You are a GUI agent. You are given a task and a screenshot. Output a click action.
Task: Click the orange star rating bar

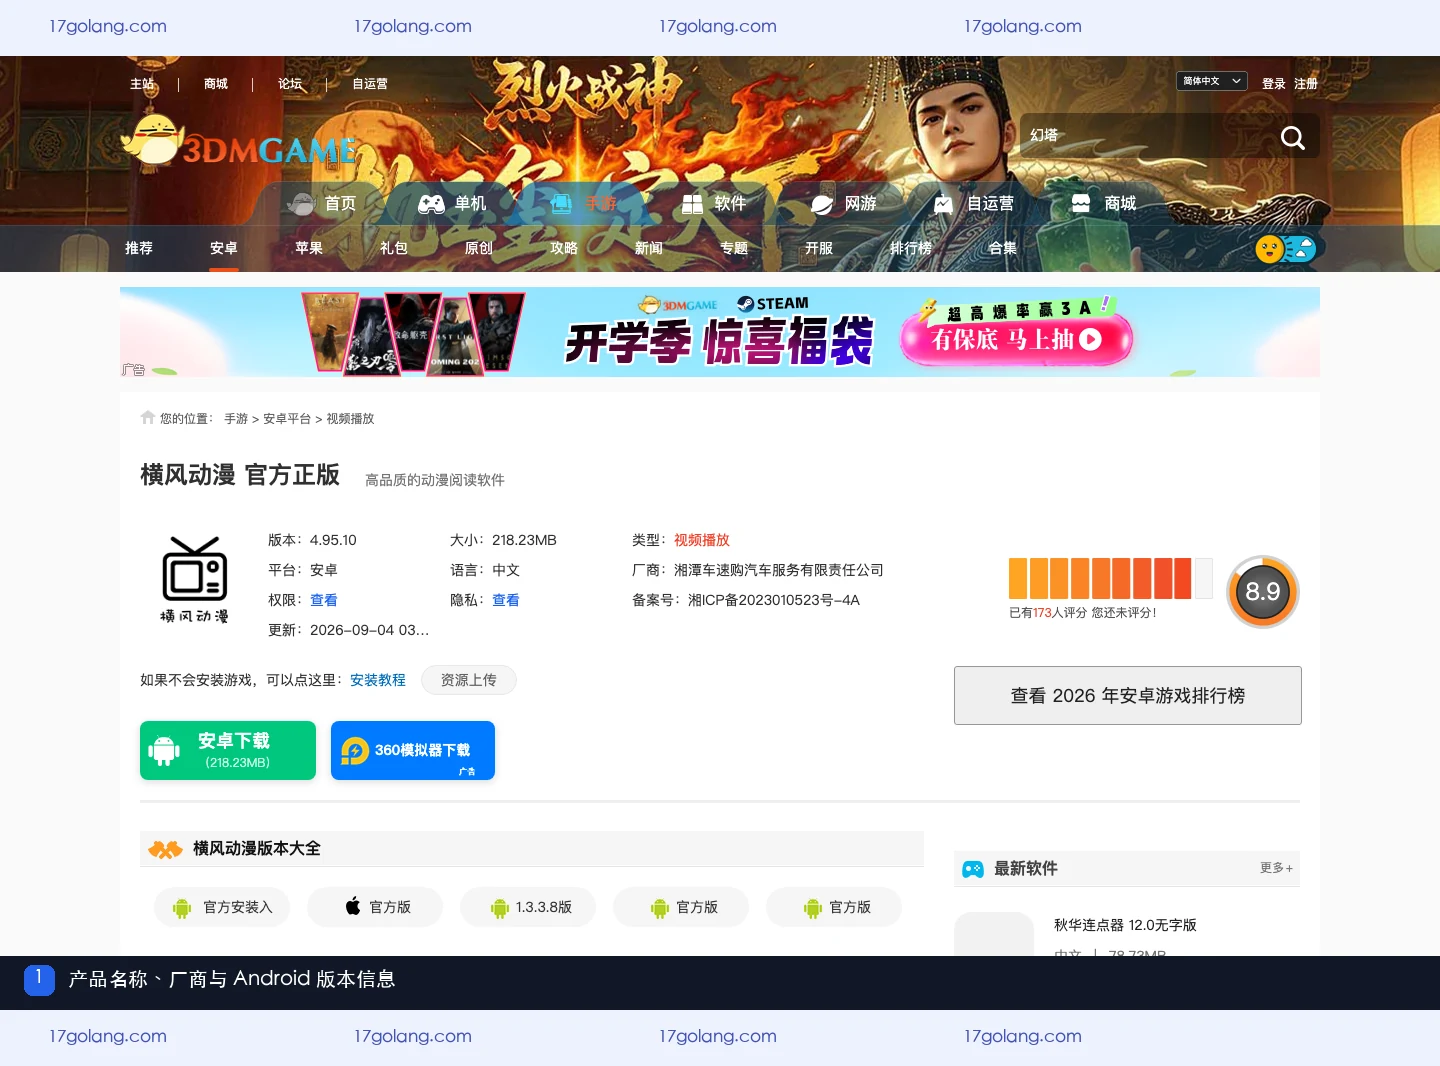1110,579
